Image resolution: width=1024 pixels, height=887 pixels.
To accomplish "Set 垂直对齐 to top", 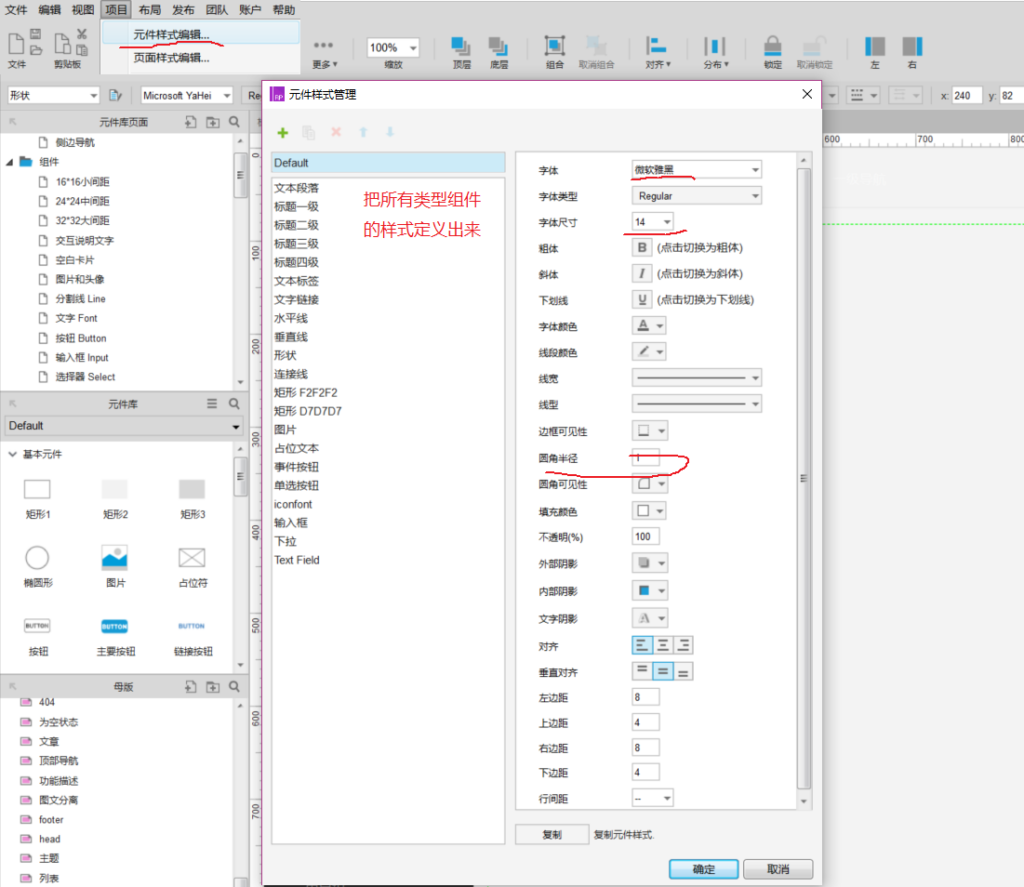I will (642, 671).
